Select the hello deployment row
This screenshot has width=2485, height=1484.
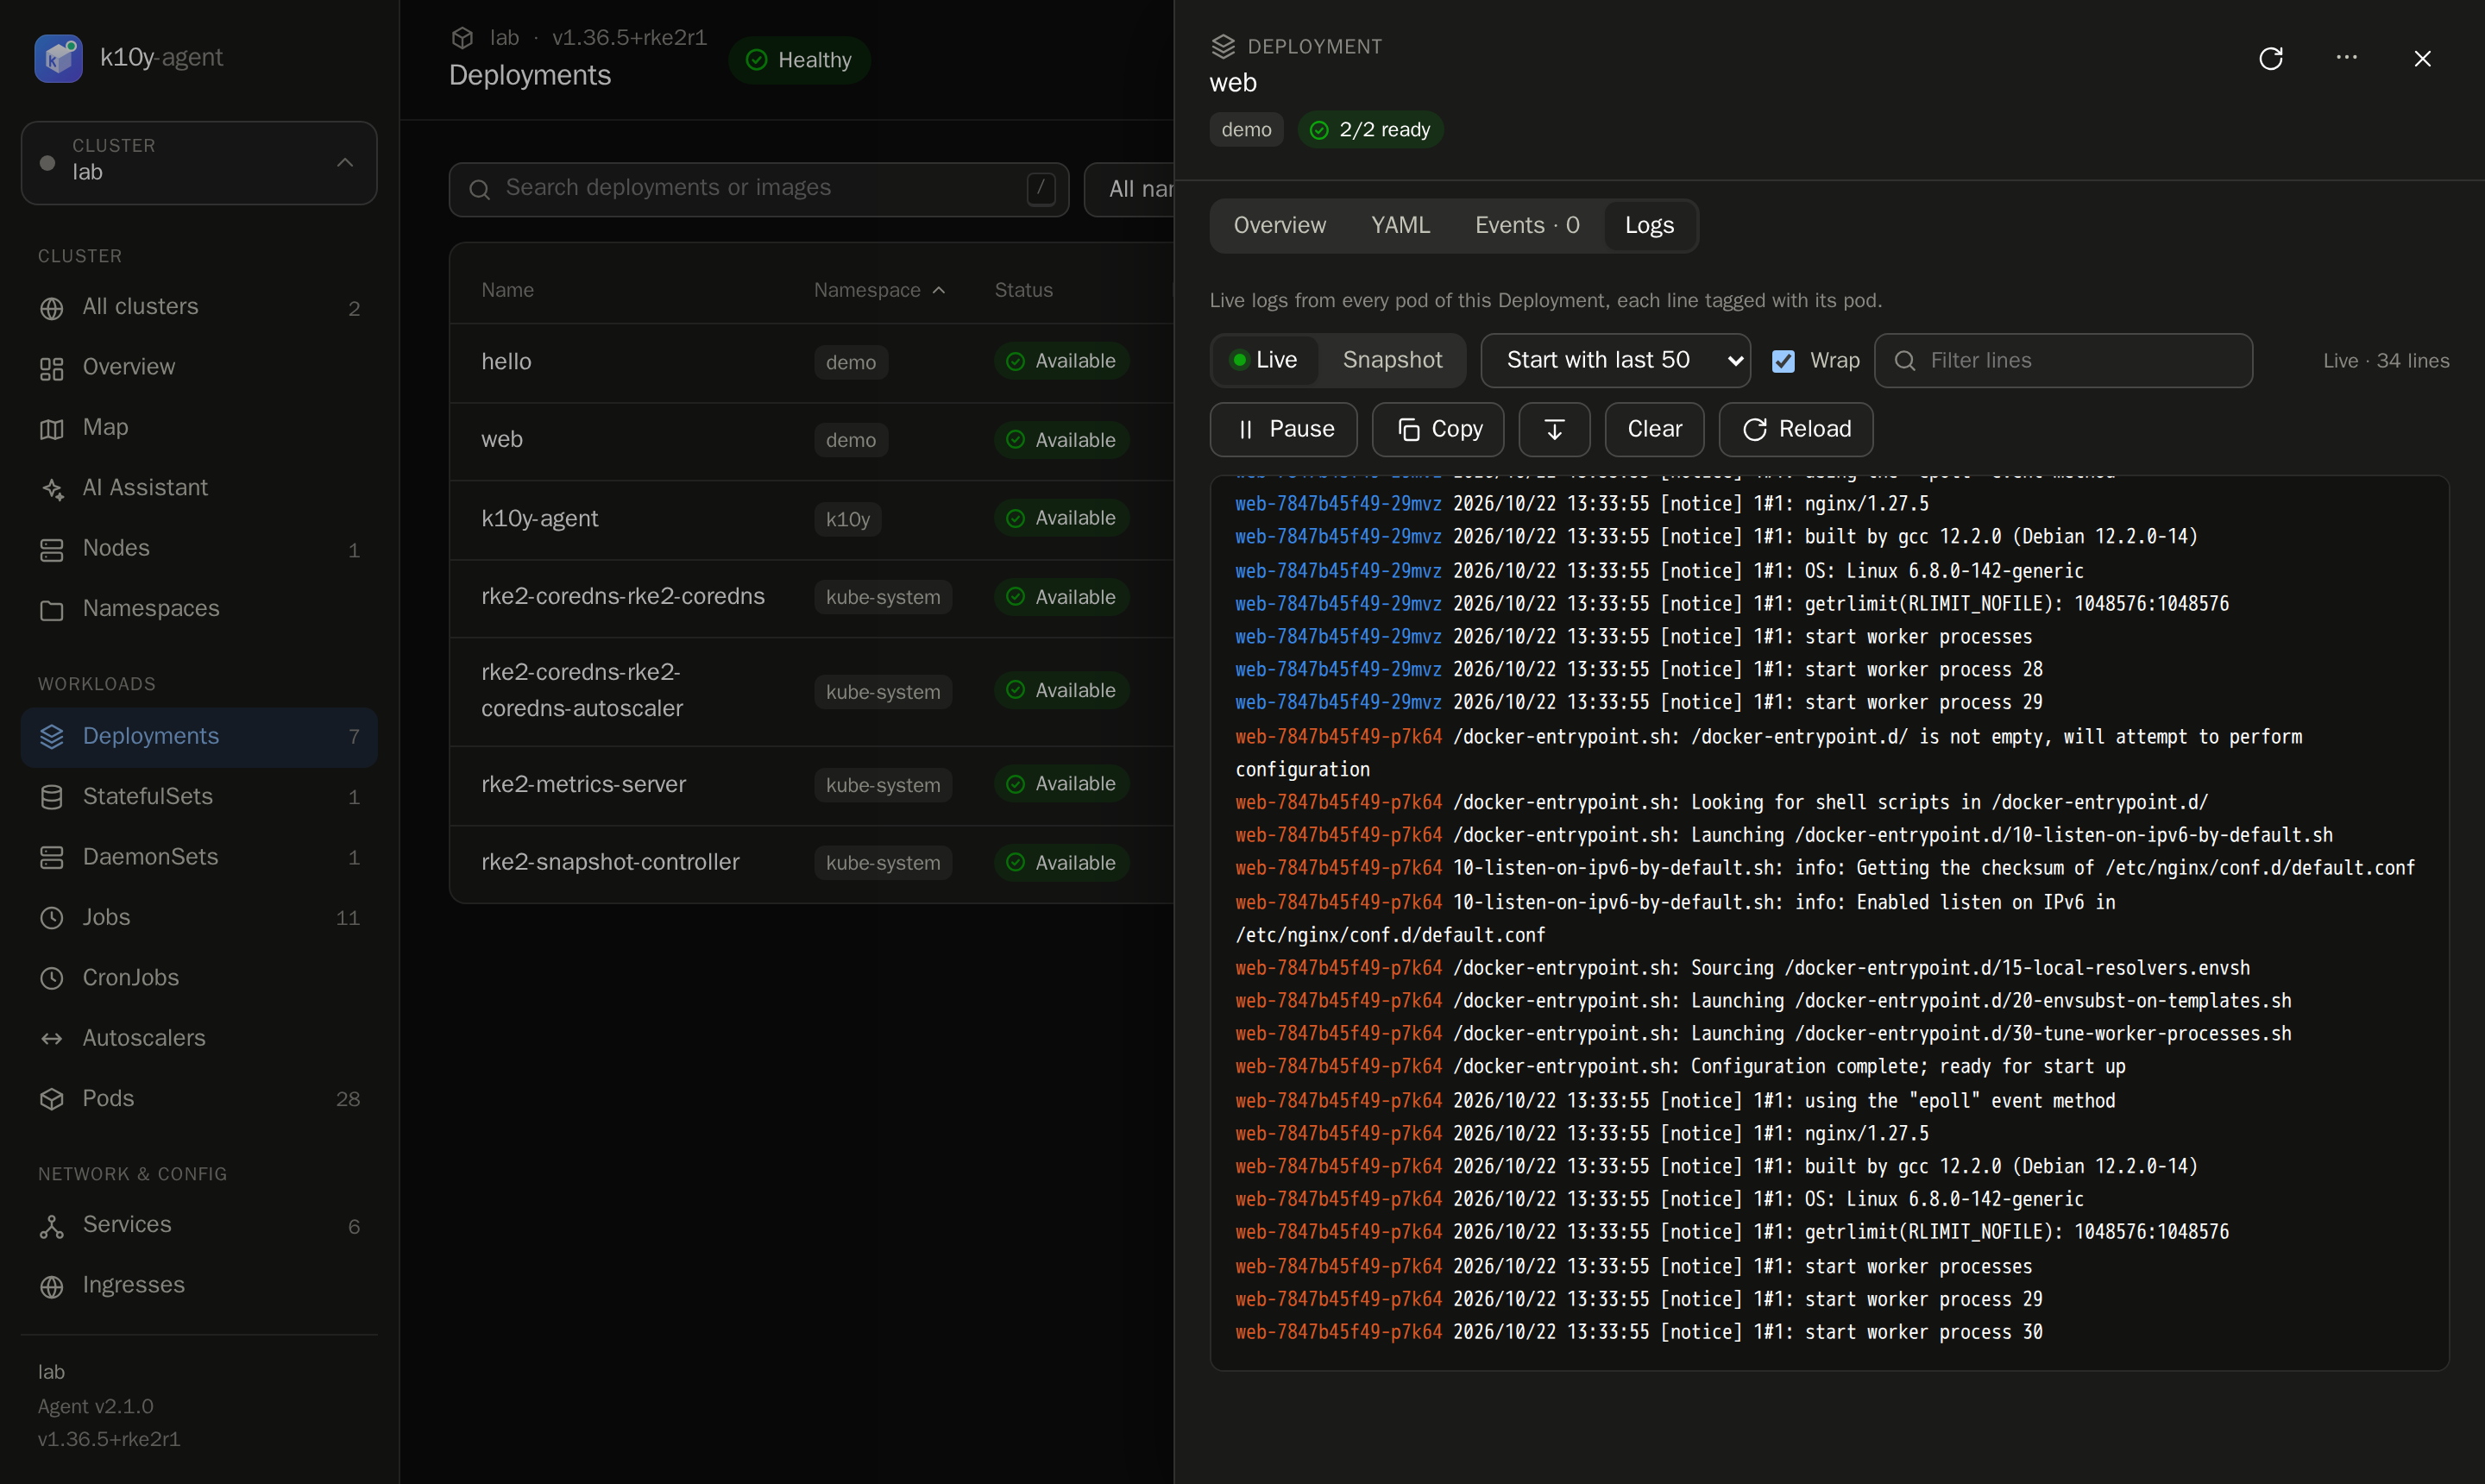pyautogui.click(x=812, y=362)
